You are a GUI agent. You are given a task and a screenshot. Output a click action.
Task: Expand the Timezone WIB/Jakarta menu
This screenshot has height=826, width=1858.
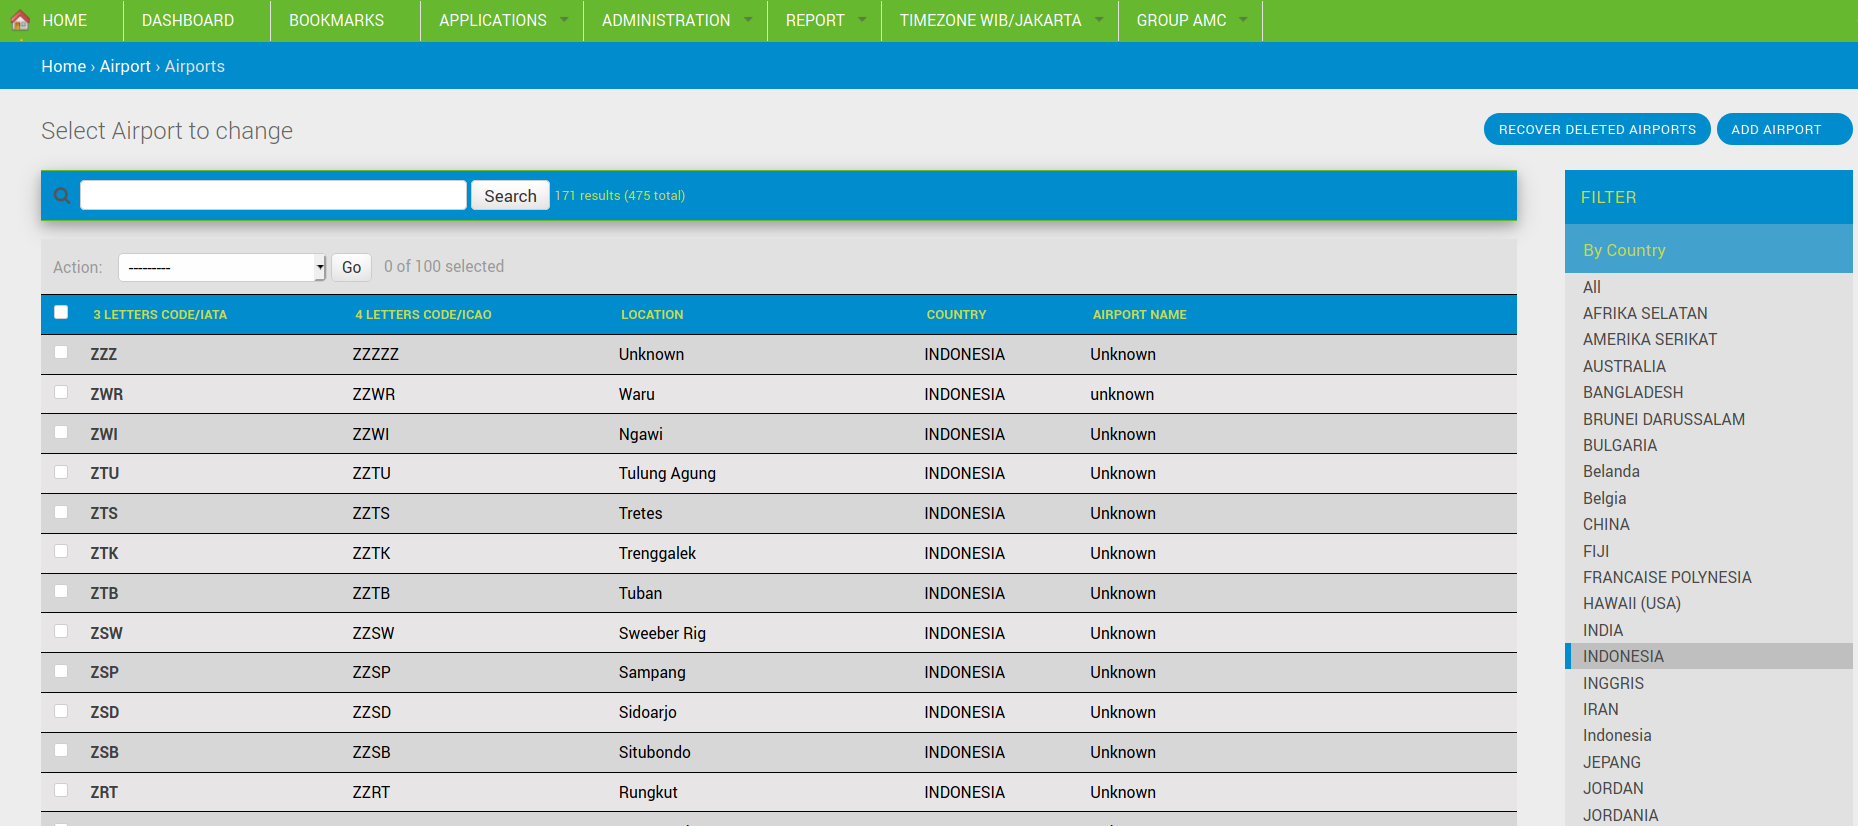click(x=1000, y=20)
